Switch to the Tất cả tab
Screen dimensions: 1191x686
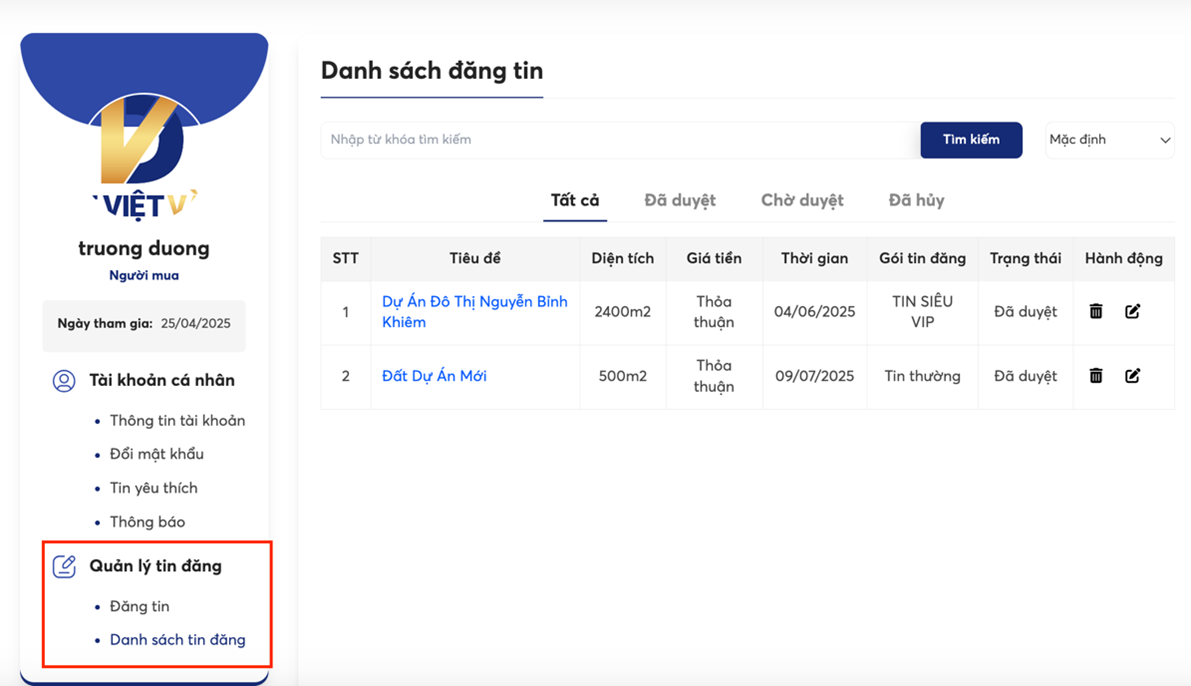[x=575, y=201]
